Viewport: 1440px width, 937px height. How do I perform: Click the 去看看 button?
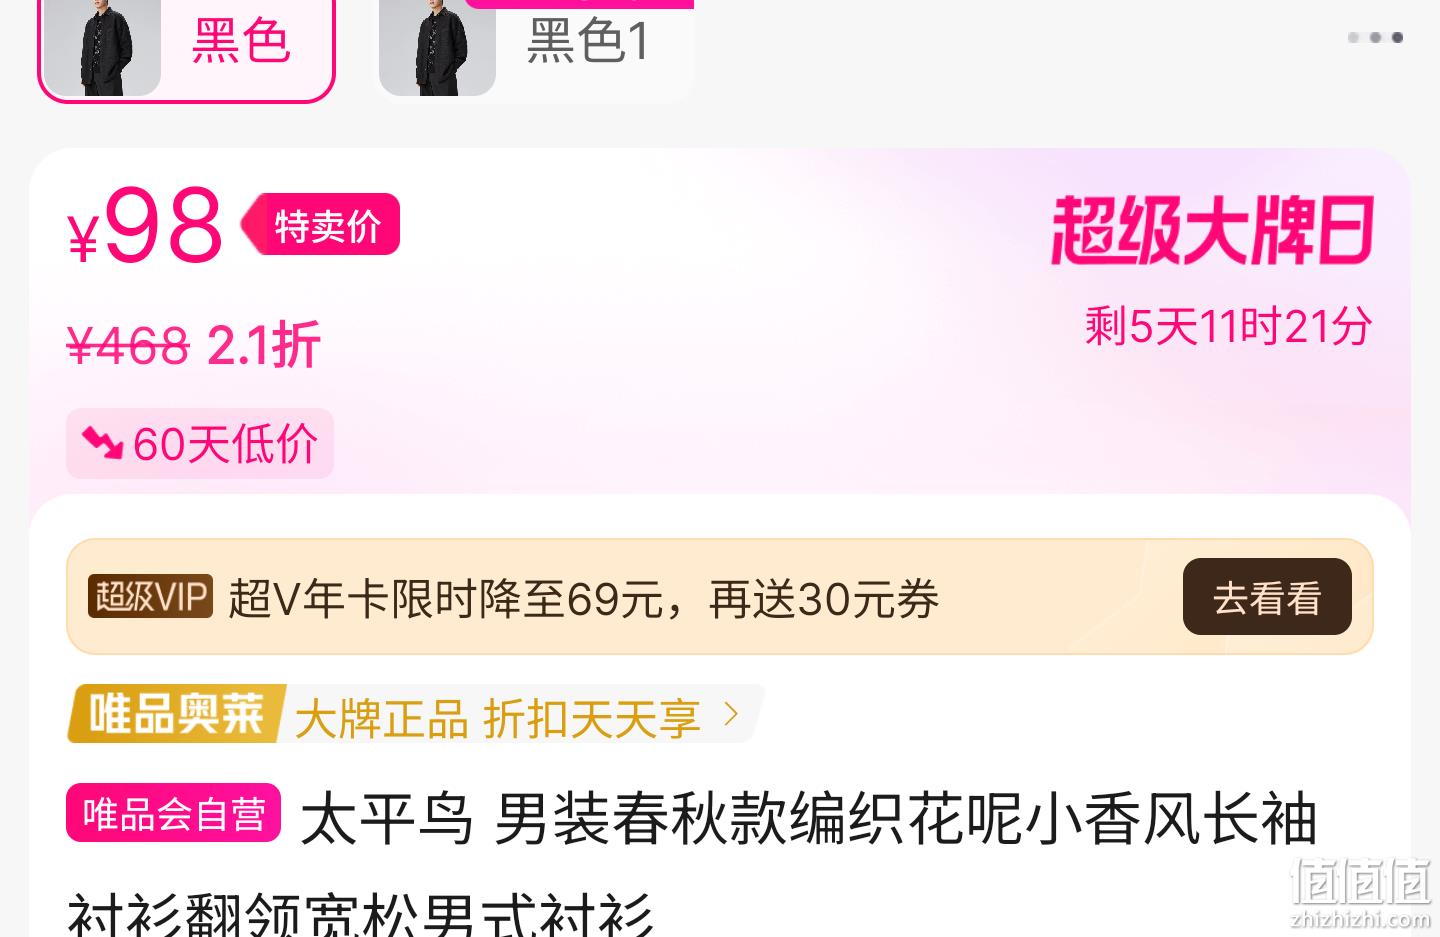[x=1267, y=597]
